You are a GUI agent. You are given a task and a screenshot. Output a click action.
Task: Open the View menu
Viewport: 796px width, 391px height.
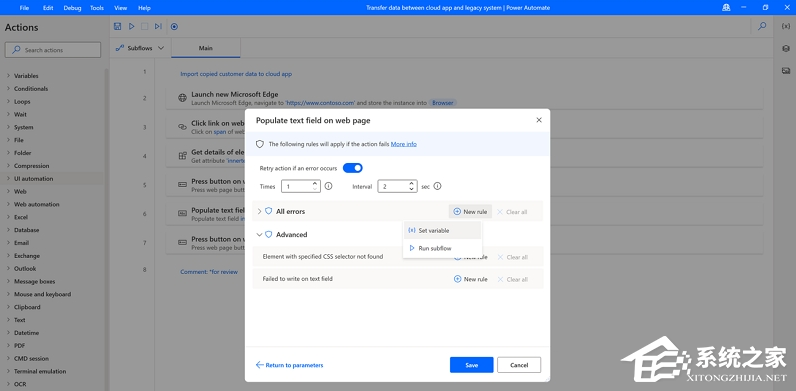pyautogui.click(x=121, y=8)
